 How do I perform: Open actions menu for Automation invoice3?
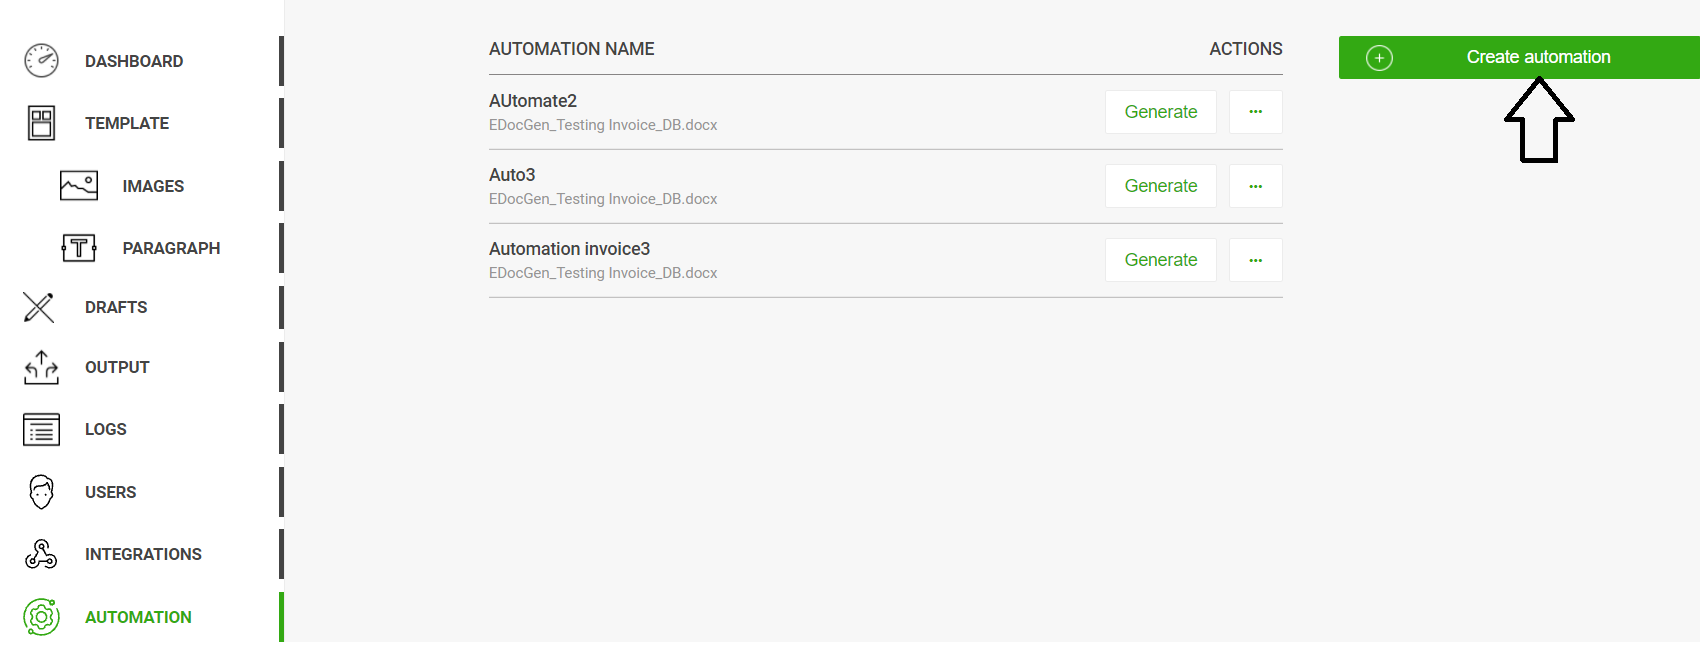[x=1255, y=259]
